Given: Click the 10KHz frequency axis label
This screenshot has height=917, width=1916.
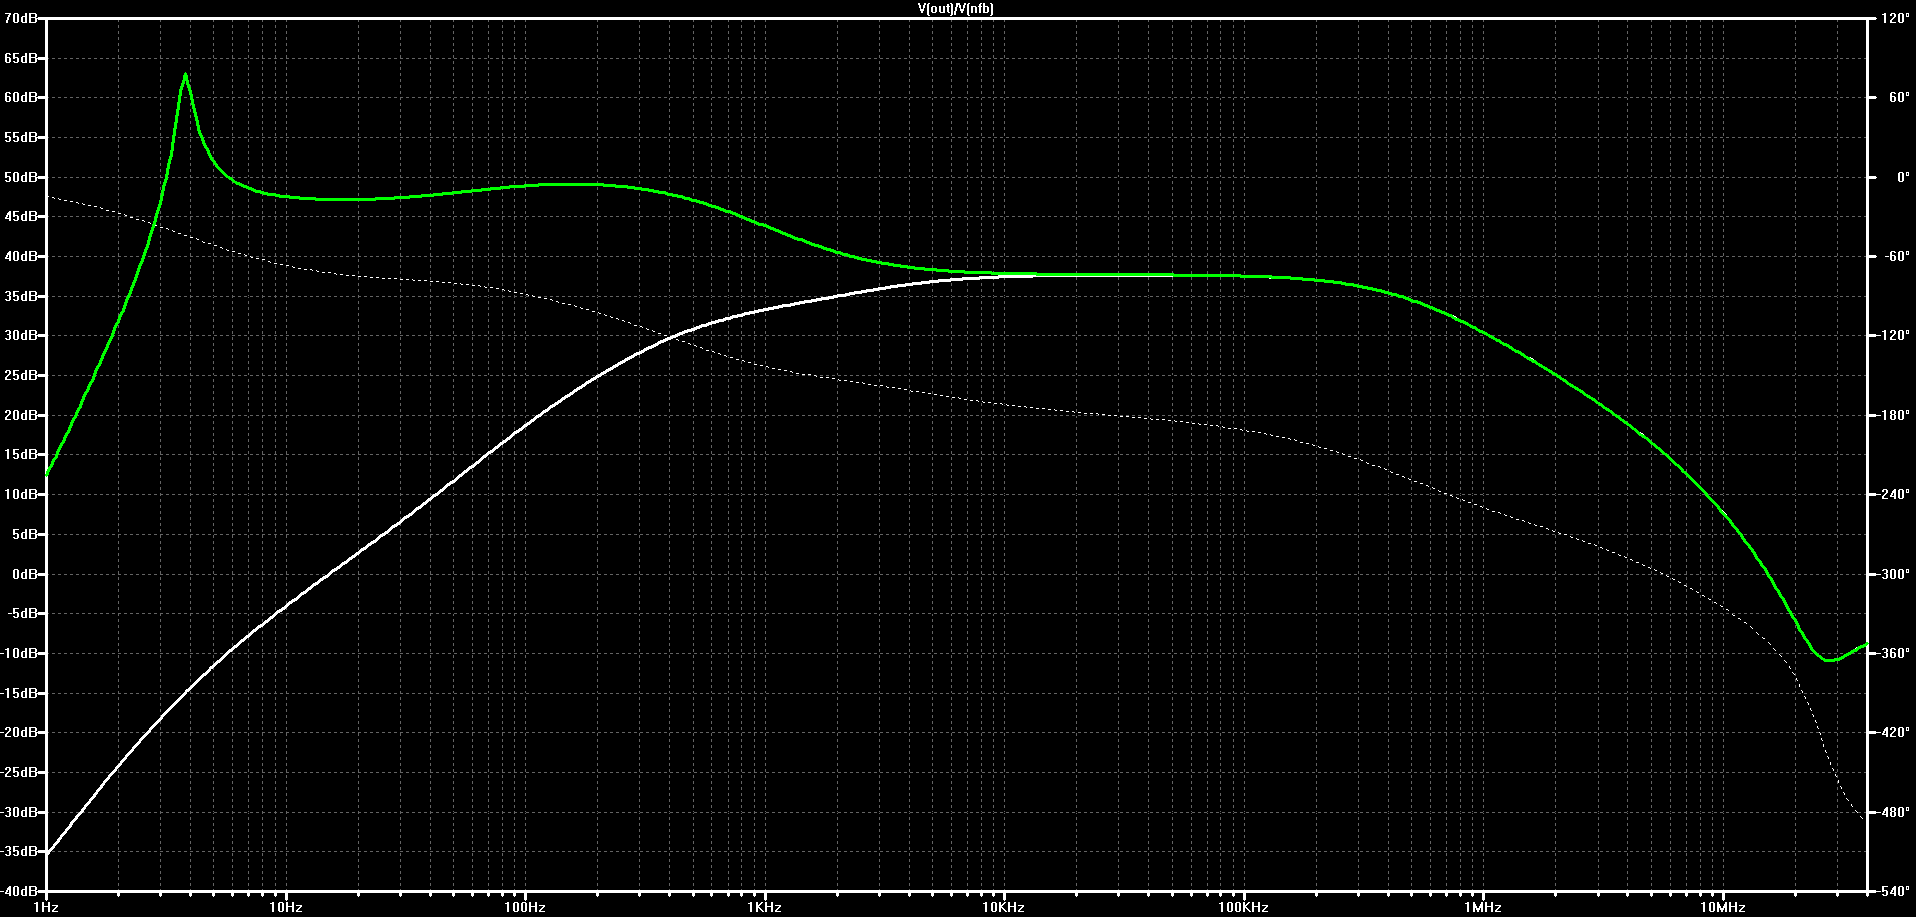Looking at the screenshot, I should (x=1004, y=907).
